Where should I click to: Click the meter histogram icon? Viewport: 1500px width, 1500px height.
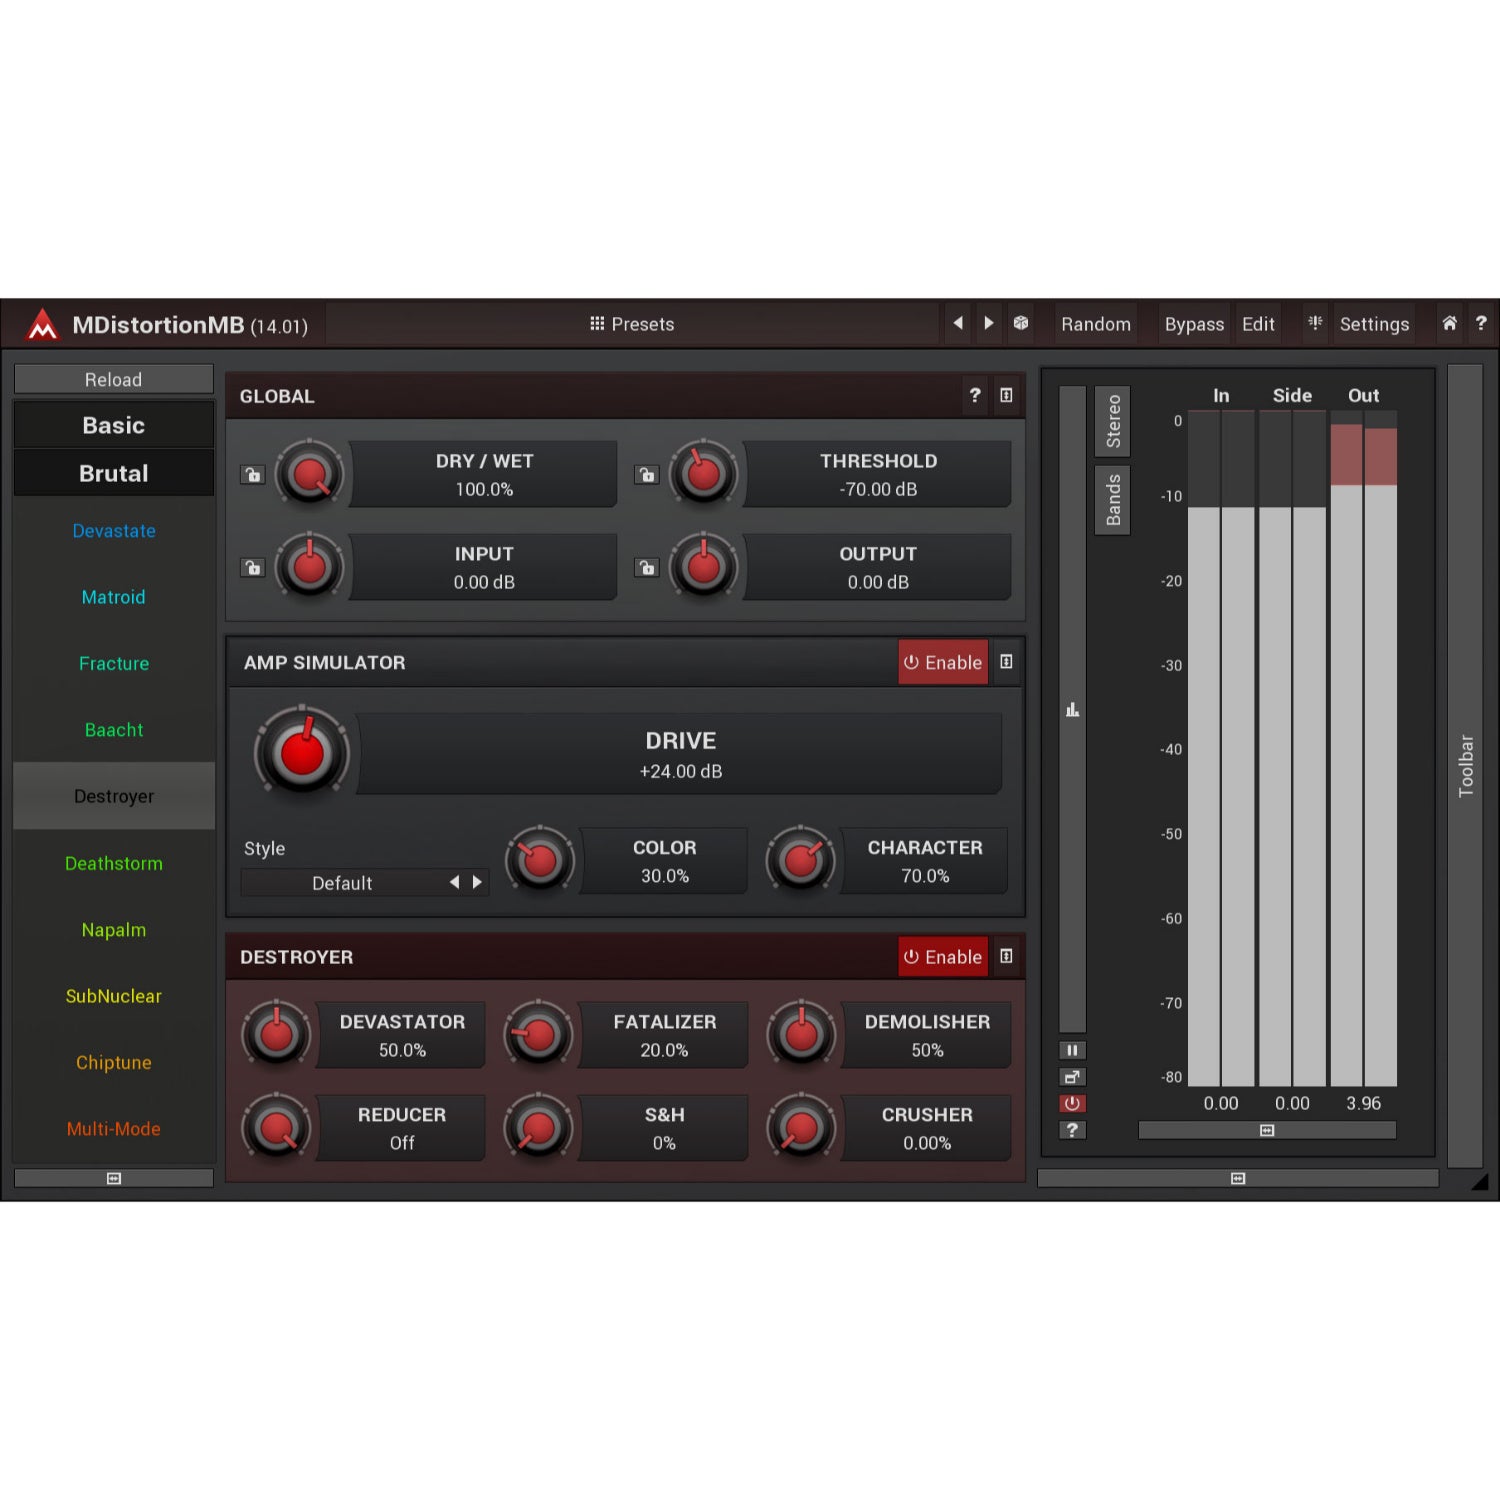(x=1072, y=710)
